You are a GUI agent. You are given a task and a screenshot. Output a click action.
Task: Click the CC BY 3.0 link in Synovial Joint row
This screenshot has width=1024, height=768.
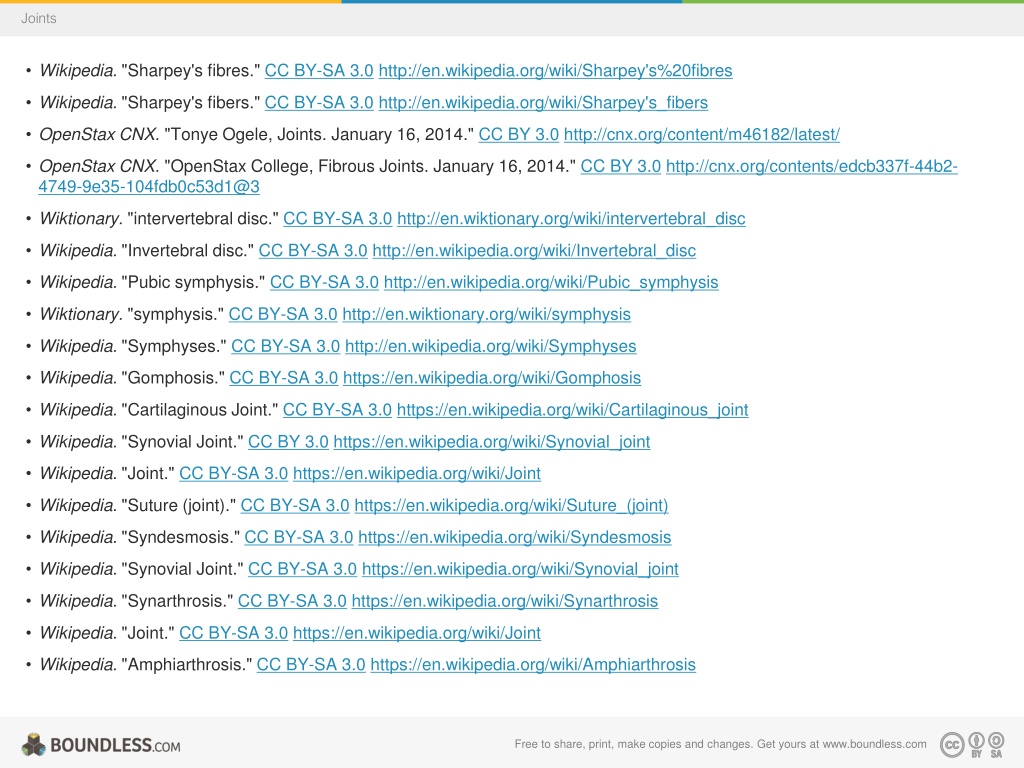pos(288,442)
